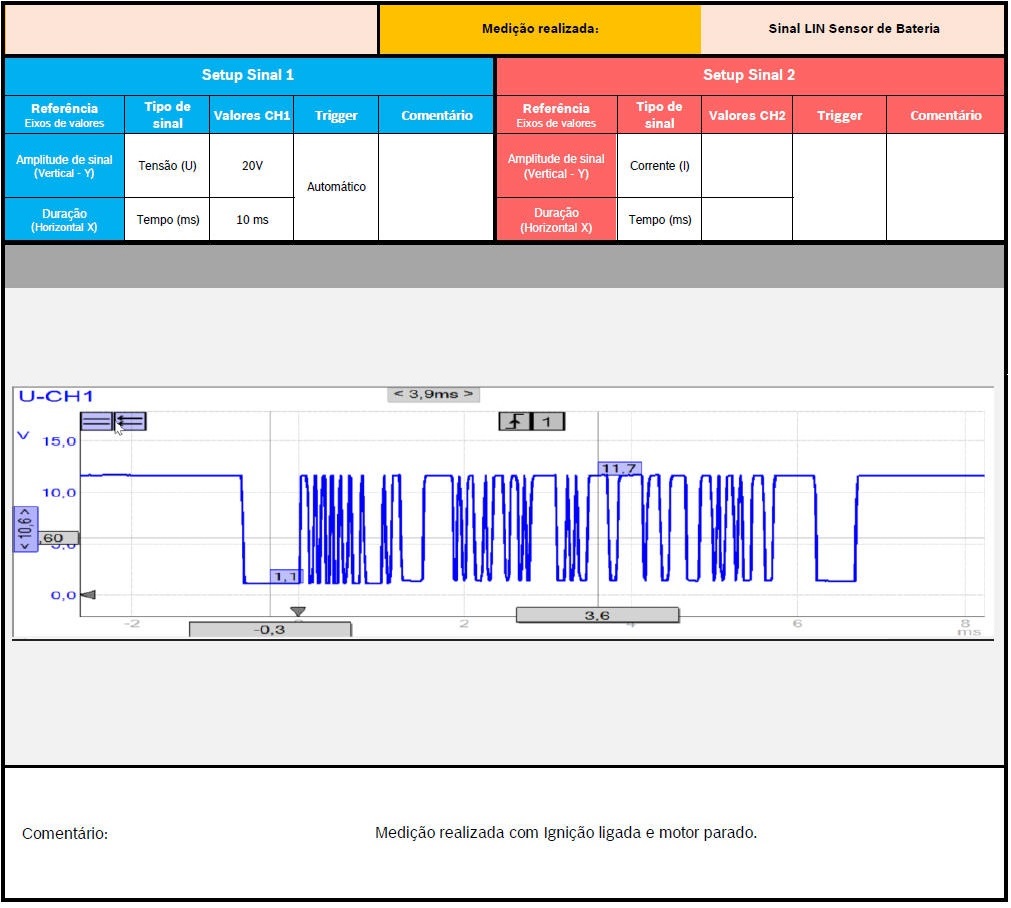1011x908 pixels.
Task: Select the -0,3 time cursor handle
Action: [270, 629]
